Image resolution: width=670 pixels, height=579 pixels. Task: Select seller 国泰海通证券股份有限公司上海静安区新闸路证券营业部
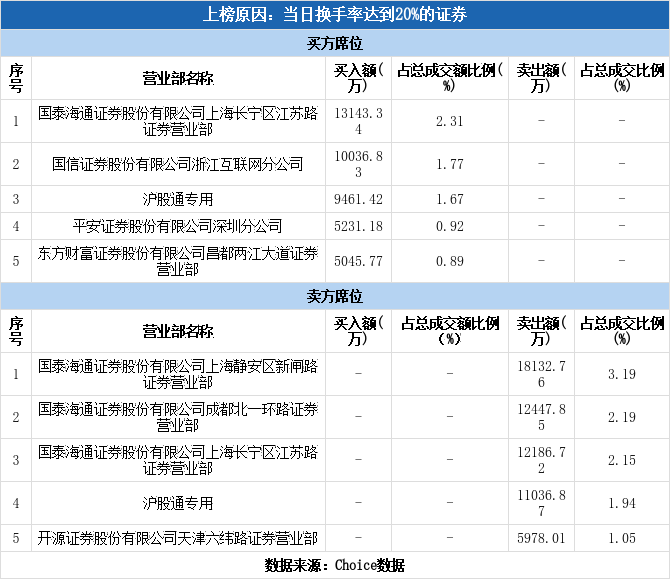[178, 374]
